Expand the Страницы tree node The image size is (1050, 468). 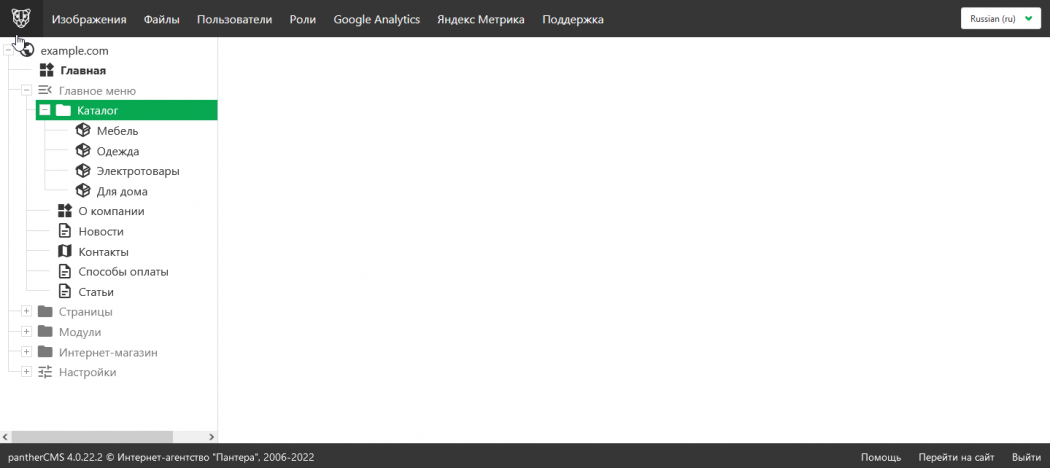point(27,311)
